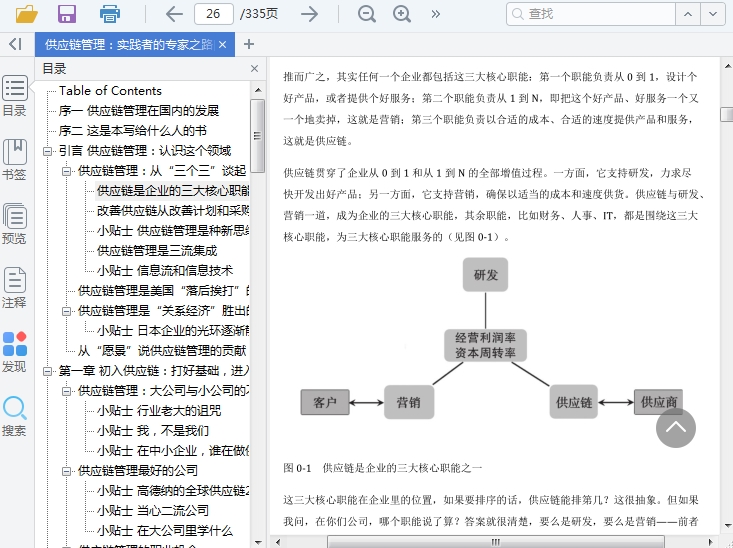Open 小贴士 信息流和信息技术
Screen dimensions: 733x548
pos(165,271)
